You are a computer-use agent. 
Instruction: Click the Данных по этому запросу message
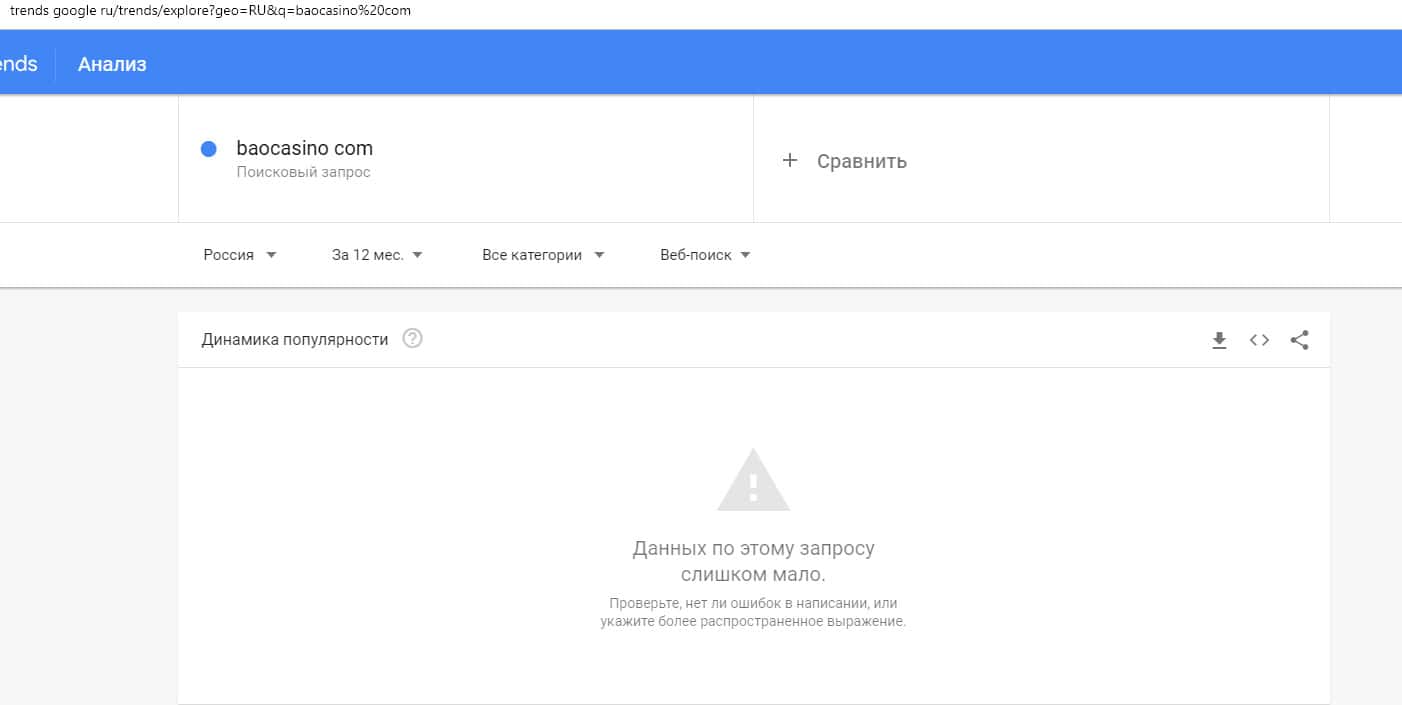(753, 562)
